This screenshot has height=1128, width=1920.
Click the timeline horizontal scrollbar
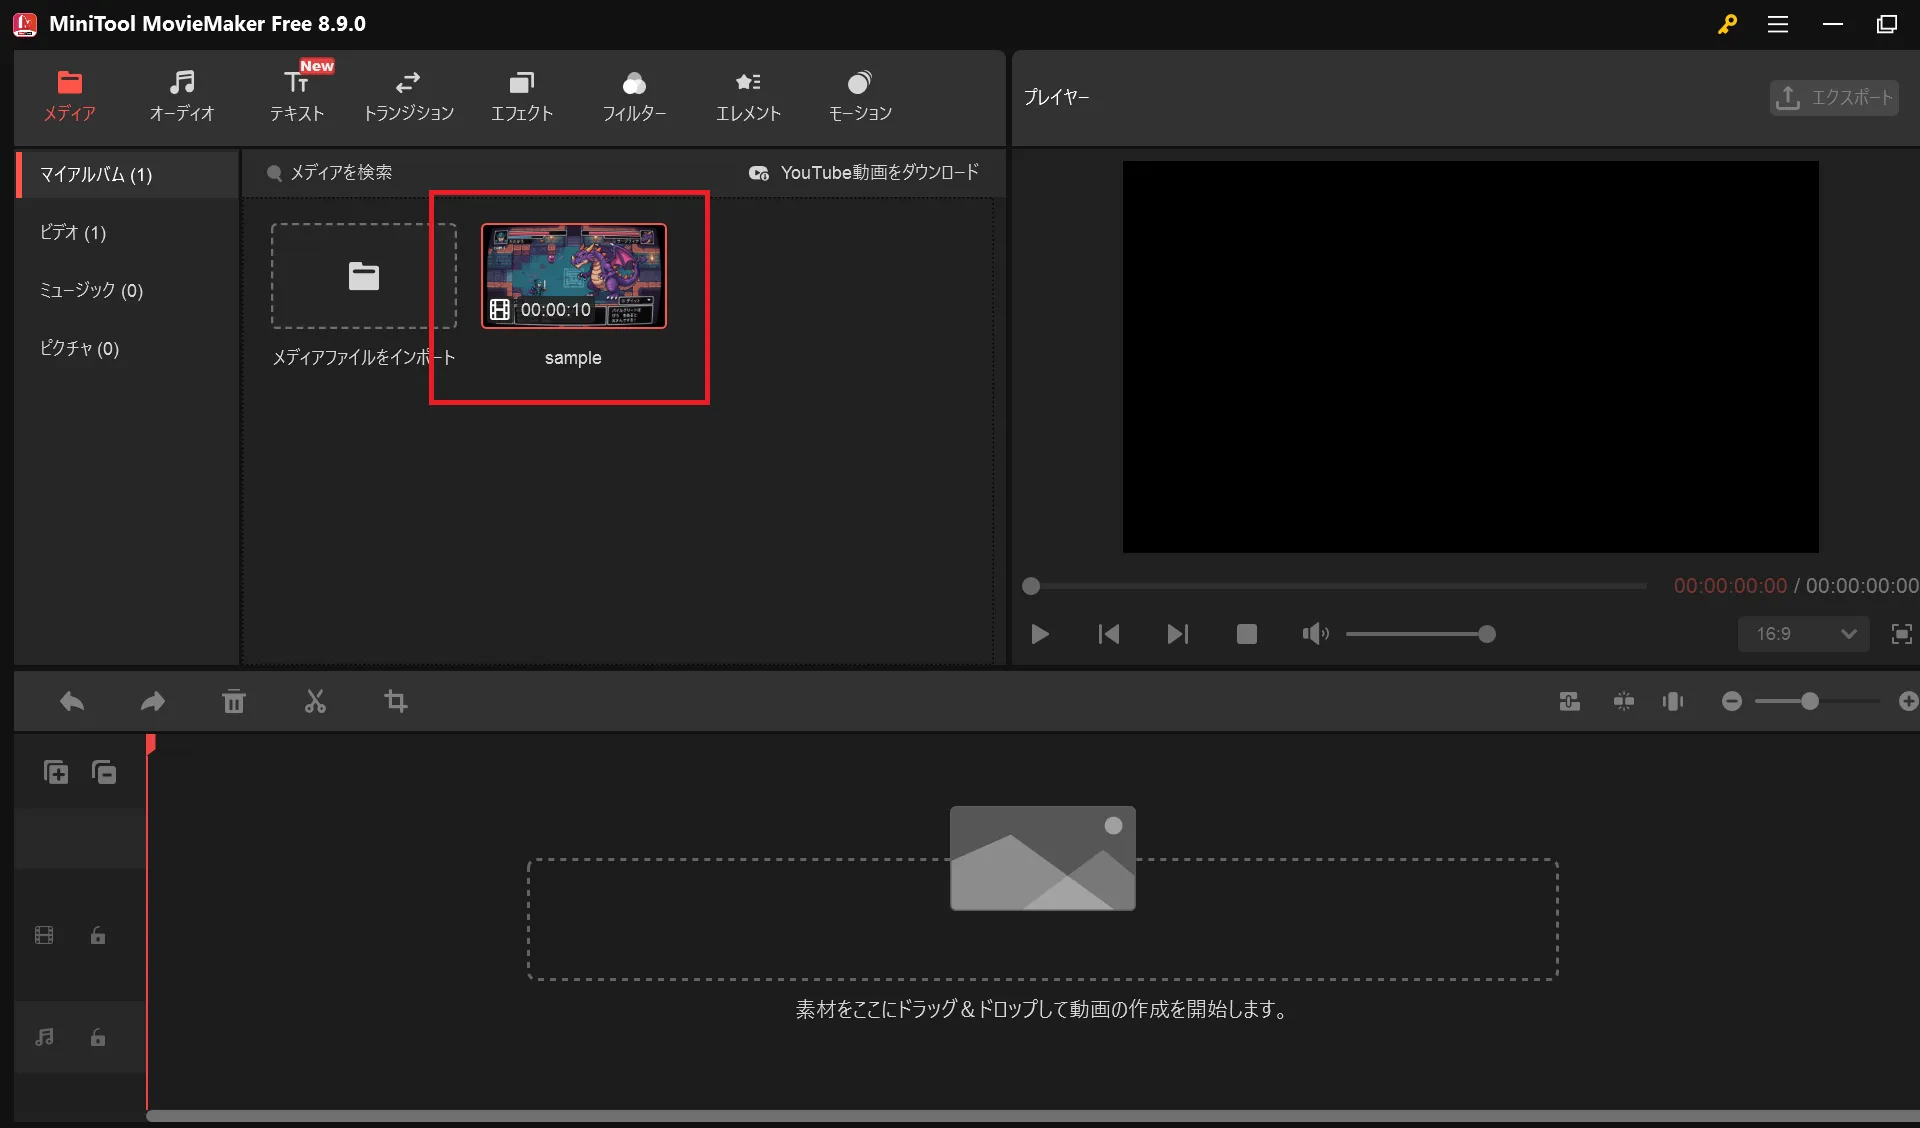[1033, 1116]
